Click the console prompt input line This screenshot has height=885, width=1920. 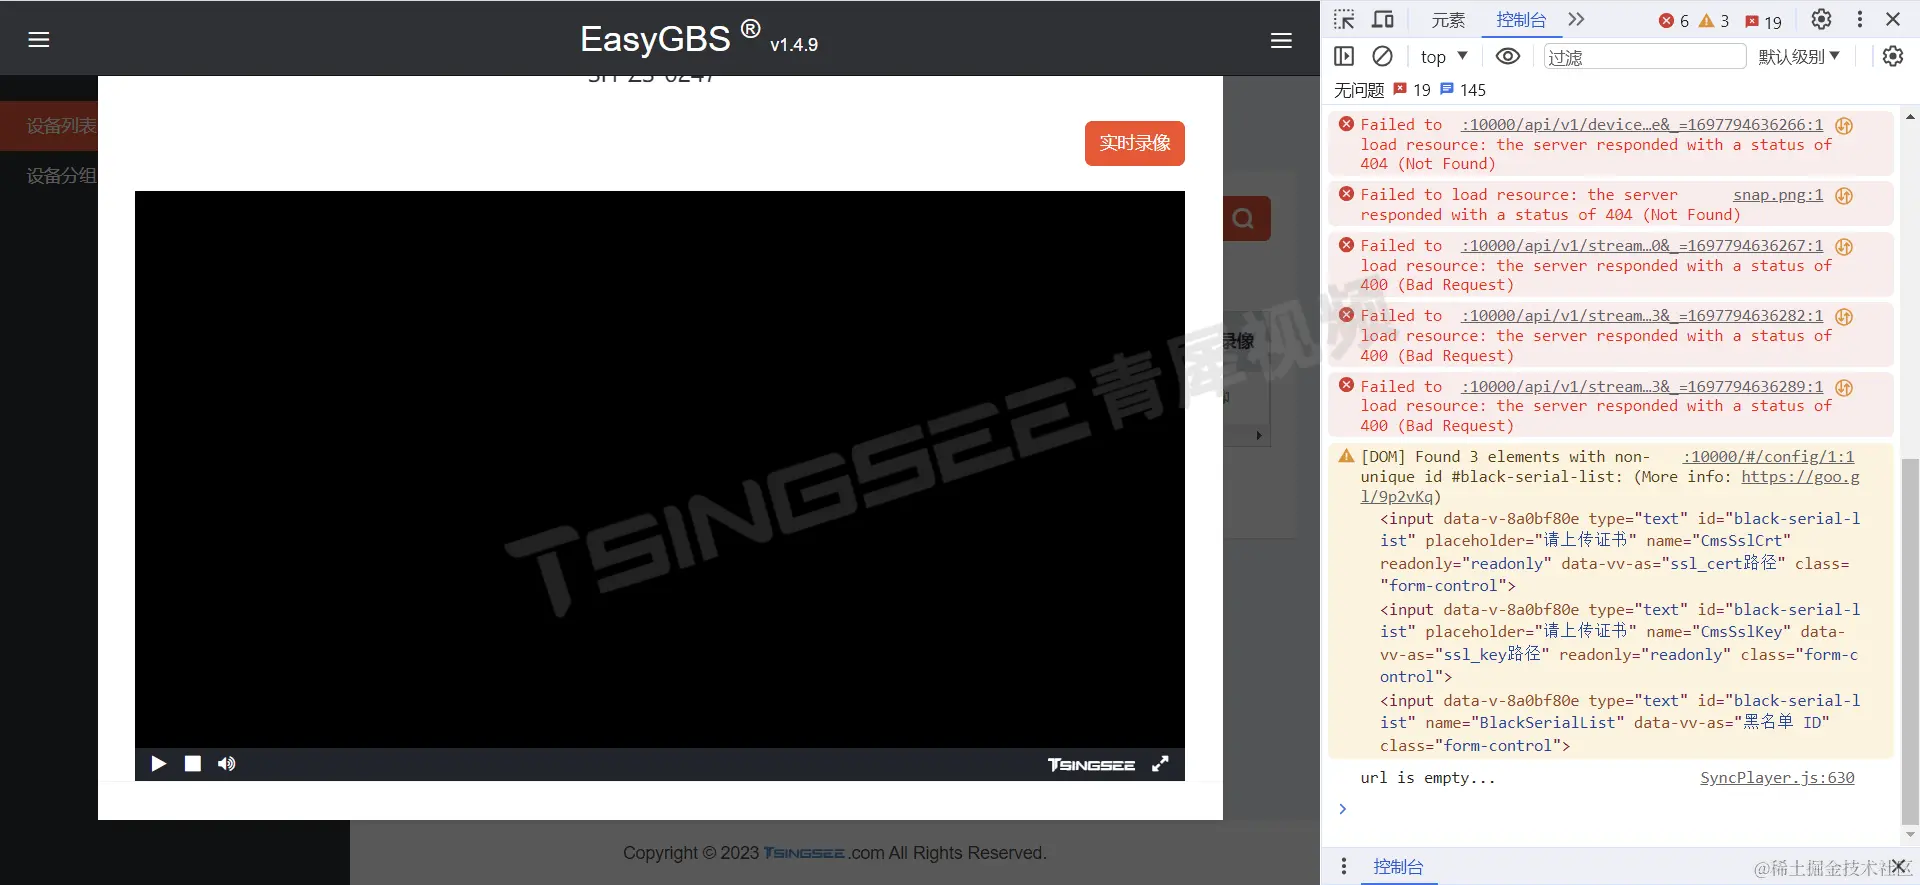pos(1620,809)
